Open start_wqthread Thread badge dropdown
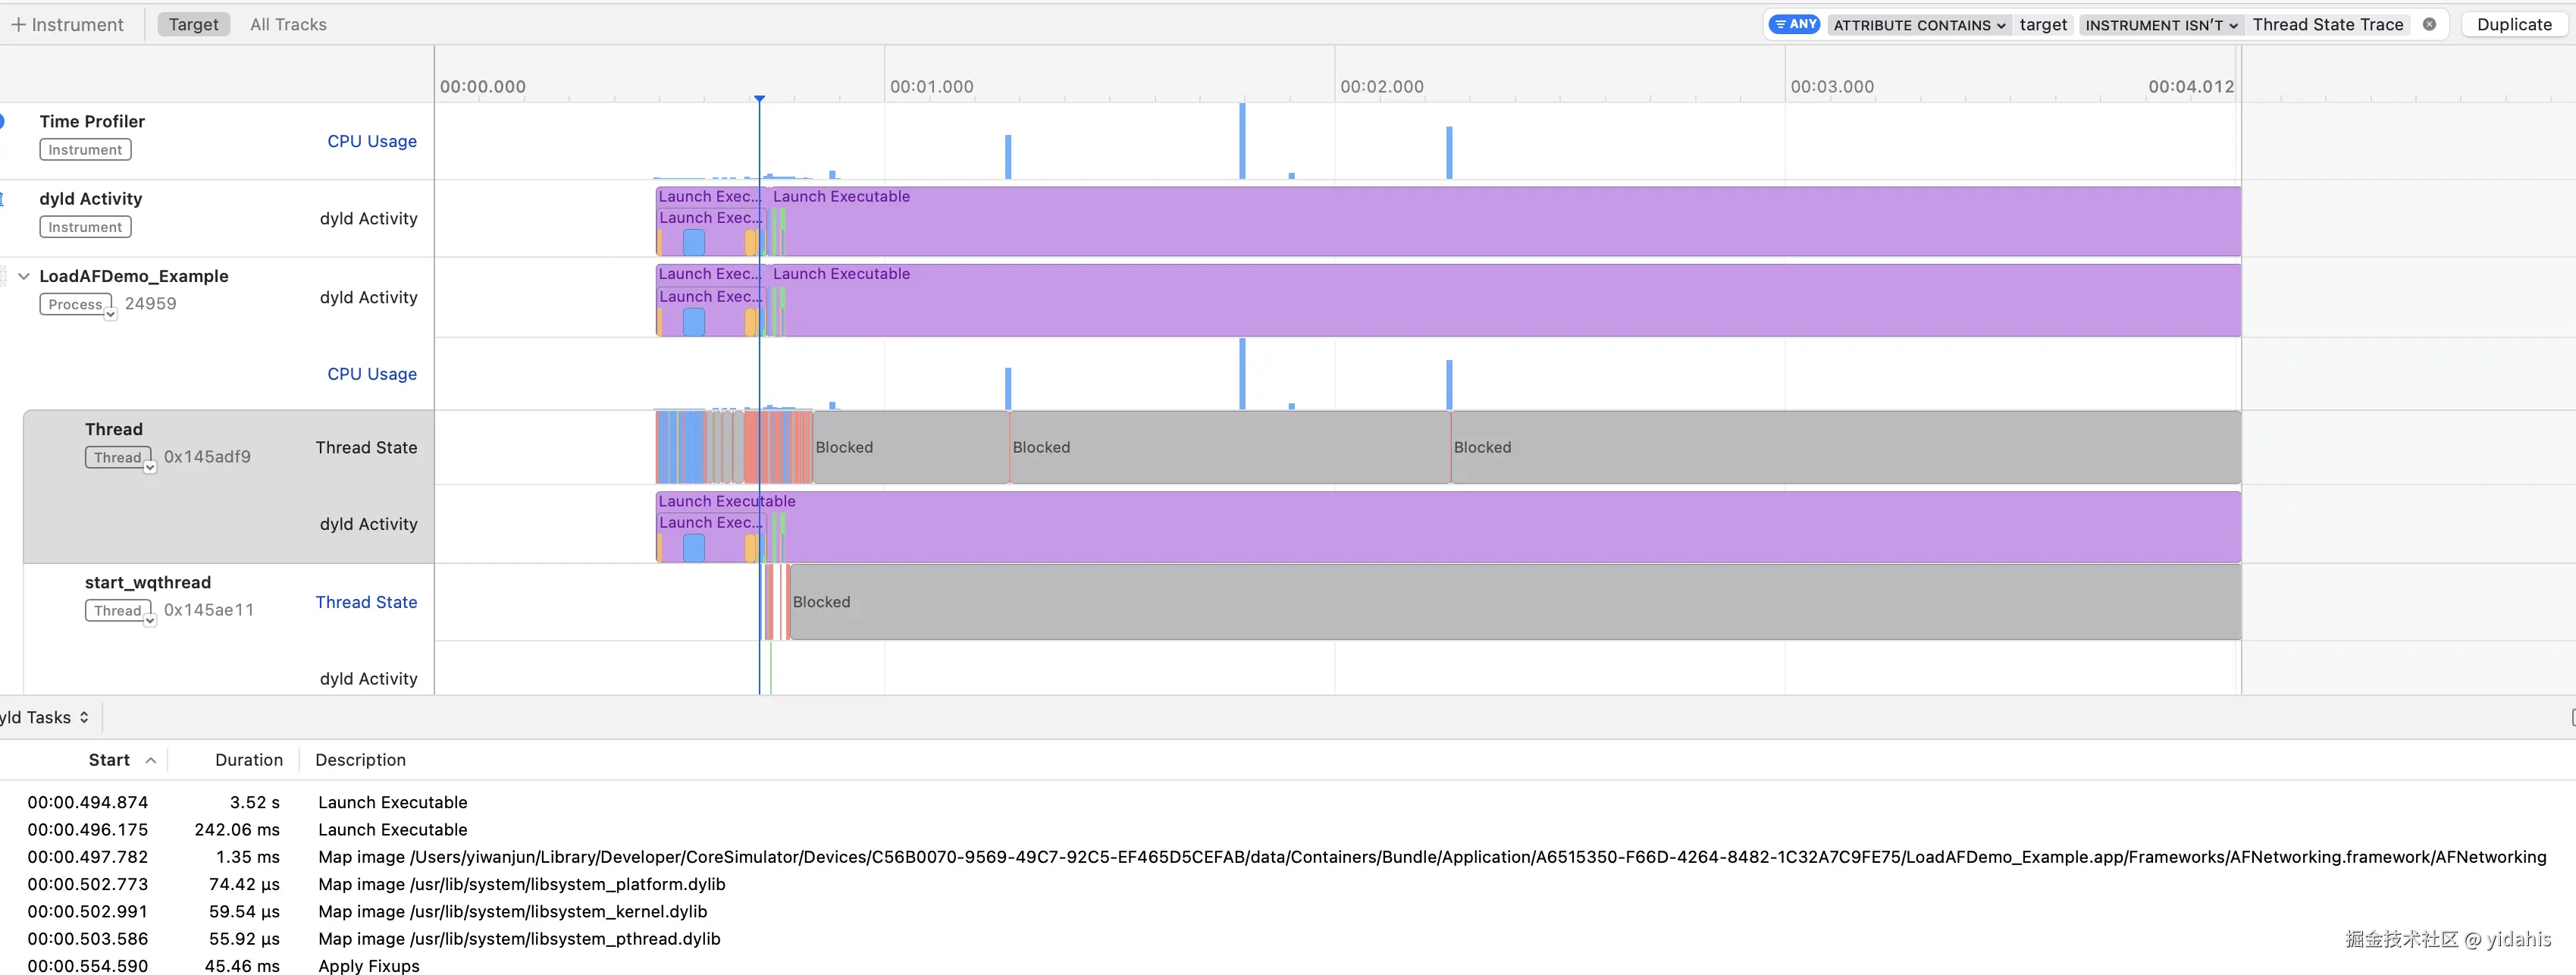This screenshot has width=2576, height=975. coord(150,620)
